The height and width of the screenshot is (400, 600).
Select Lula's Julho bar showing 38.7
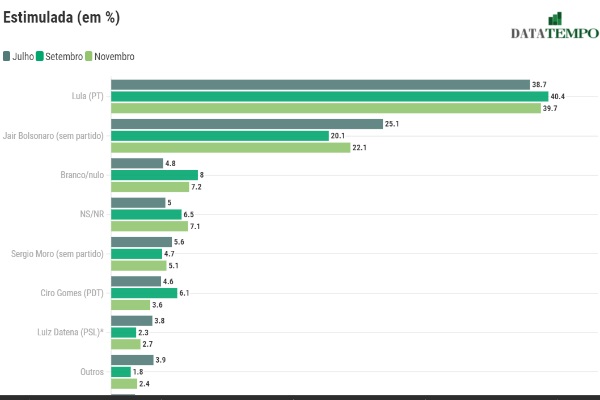pyautogui.click(x=320, y=85)
